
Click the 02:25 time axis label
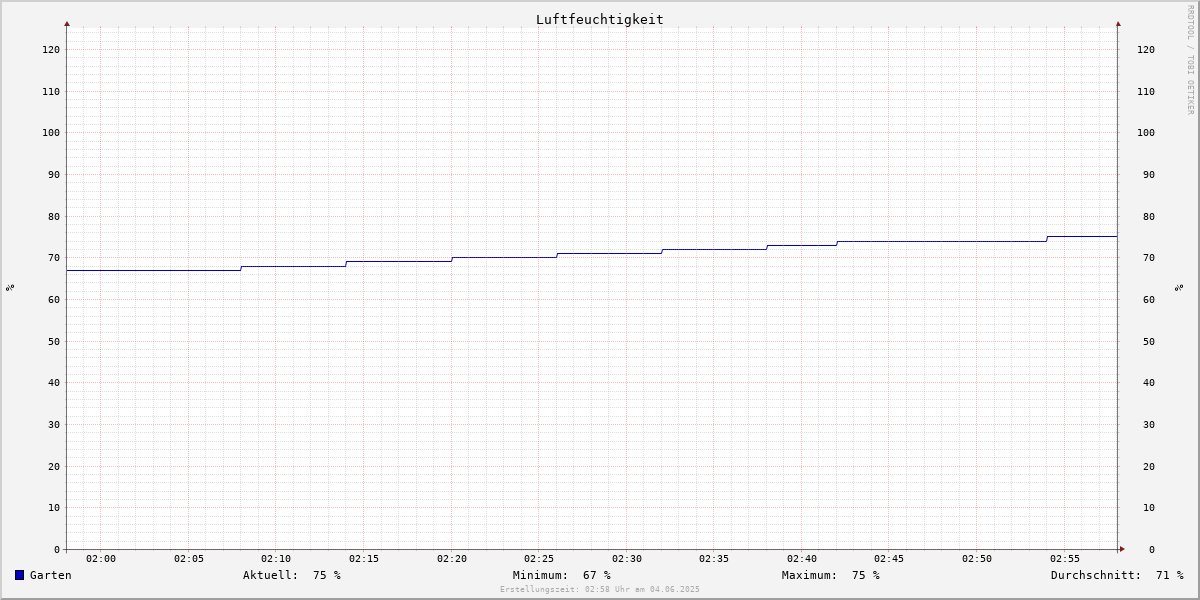tap(539, 559)
